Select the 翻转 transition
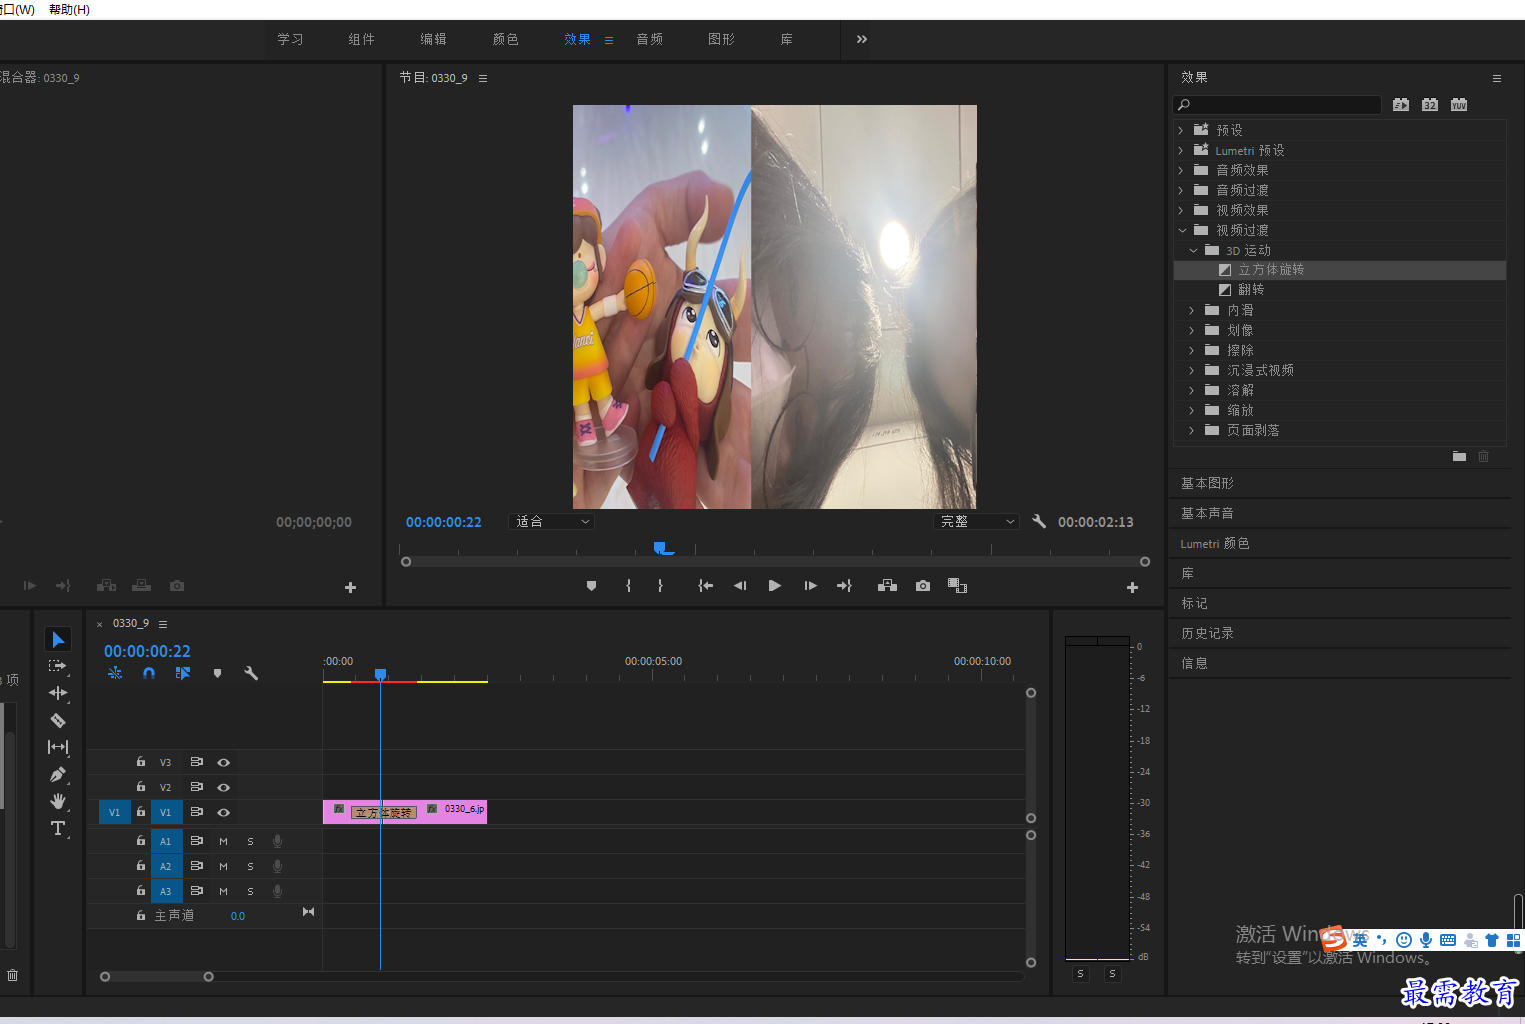 (x=1251, y=289)
